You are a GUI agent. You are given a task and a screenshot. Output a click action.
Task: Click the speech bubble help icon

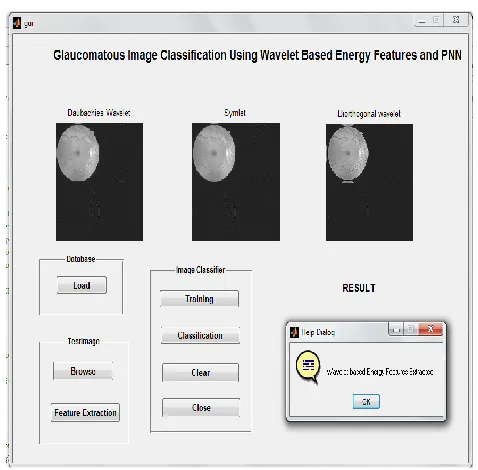point(308,367)
